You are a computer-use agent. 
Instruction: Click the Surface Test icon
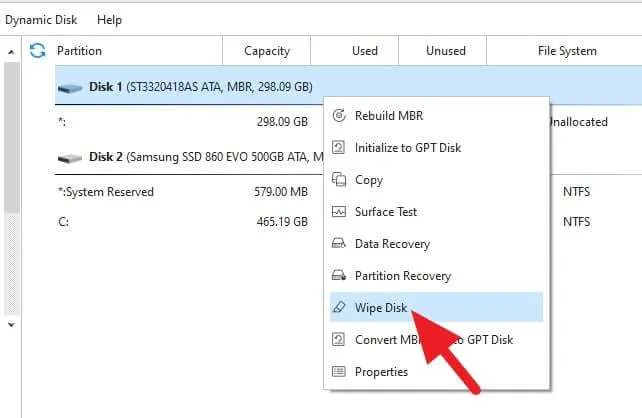339,212
